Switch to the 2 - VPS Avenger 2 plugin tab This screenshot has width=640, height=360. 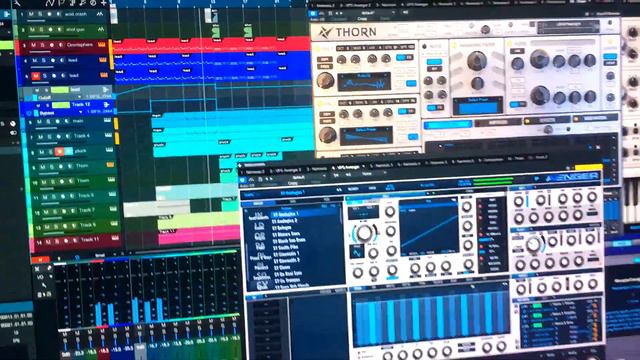[287, 170]
